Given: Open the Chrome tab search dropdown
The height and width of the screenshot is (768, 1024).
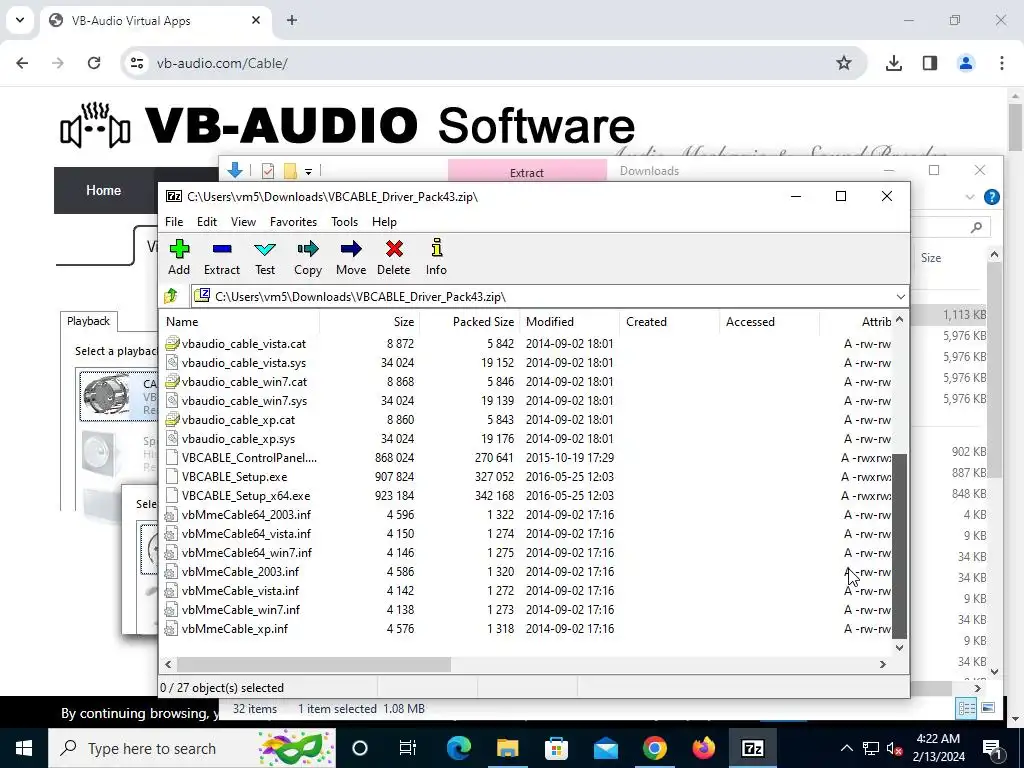Looking at the screenshot, I should (x=20, y=20).
